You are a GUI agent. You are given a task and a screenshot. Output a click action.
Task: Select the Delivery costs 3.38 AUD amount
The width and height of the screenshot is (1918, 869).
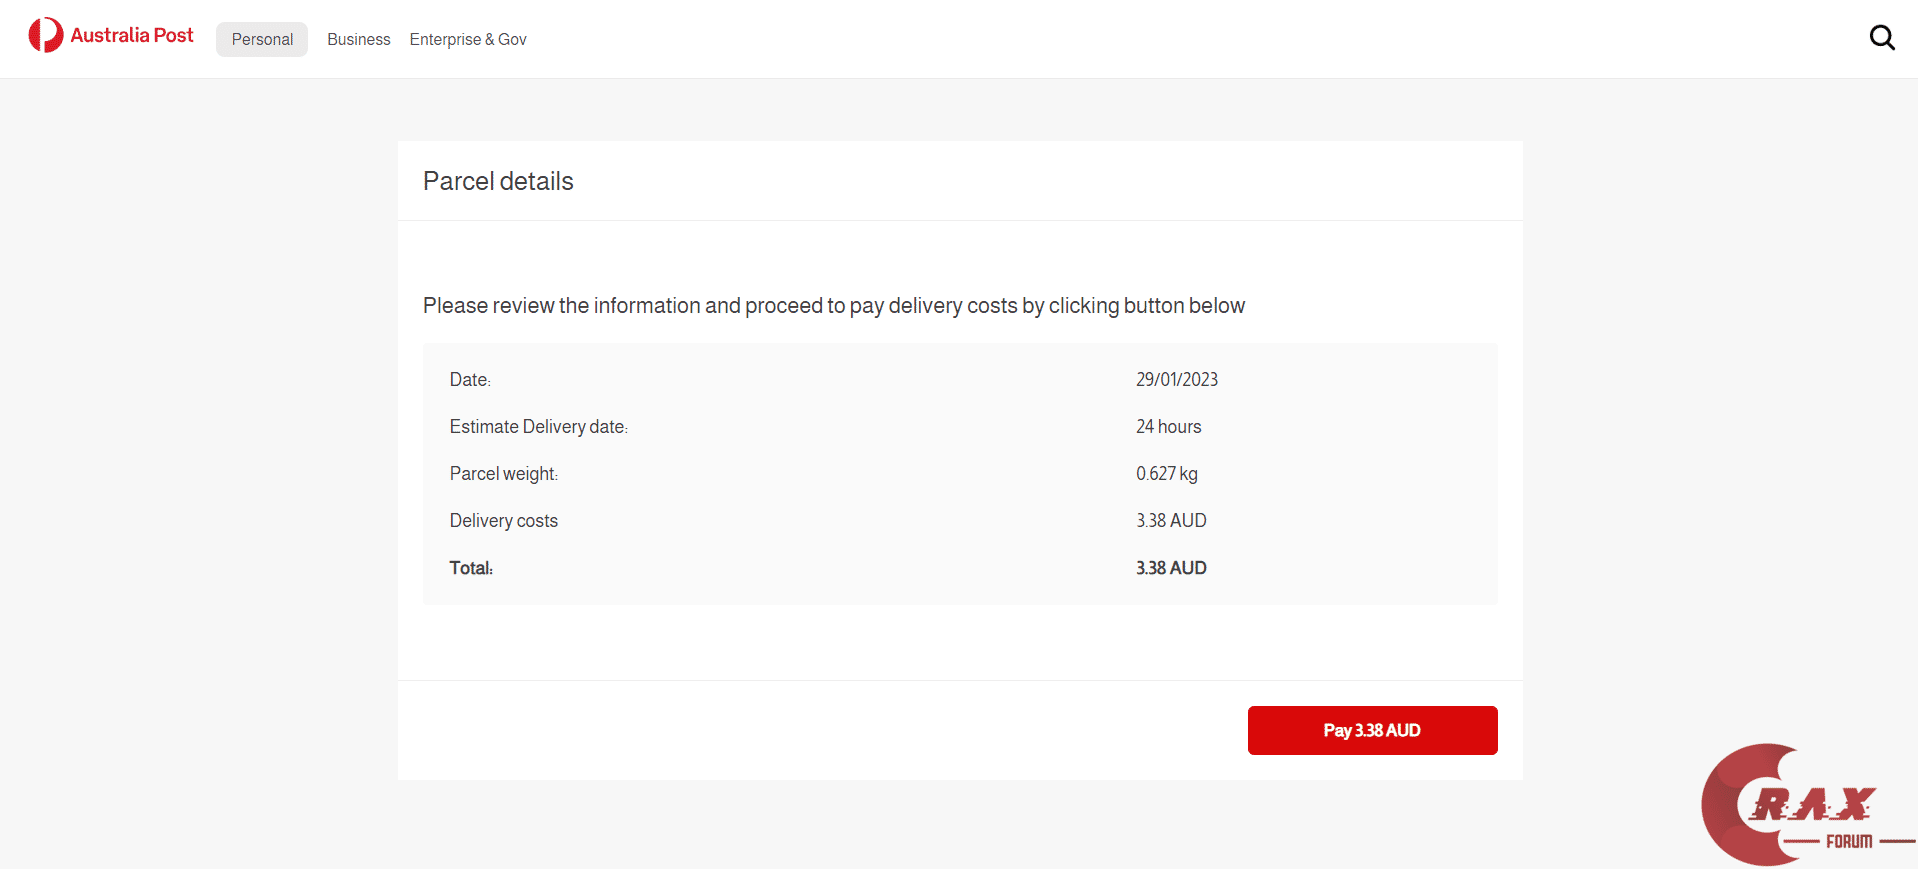(x=1171, y=521)
